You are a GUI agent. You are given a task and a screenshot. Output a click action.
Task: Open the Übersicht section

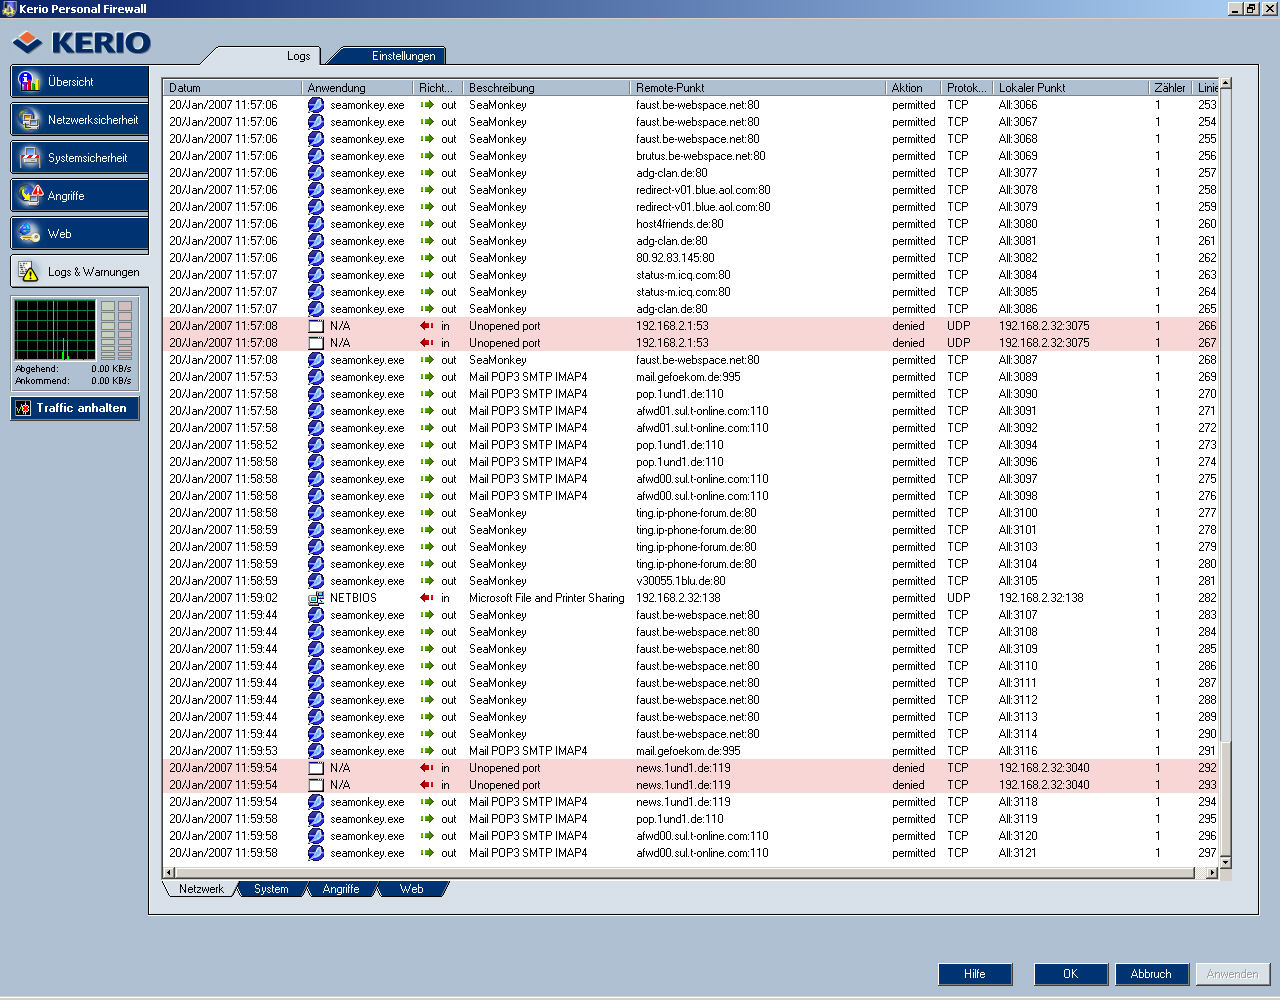(x=80, y=82)
